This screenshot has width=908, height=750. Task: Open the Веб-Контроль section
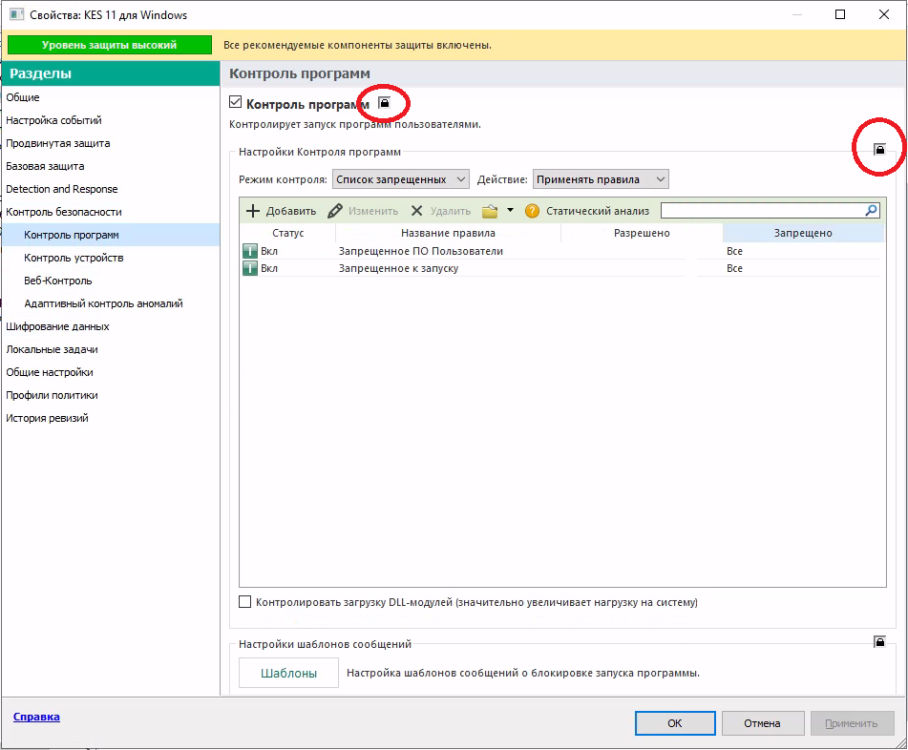58,281
